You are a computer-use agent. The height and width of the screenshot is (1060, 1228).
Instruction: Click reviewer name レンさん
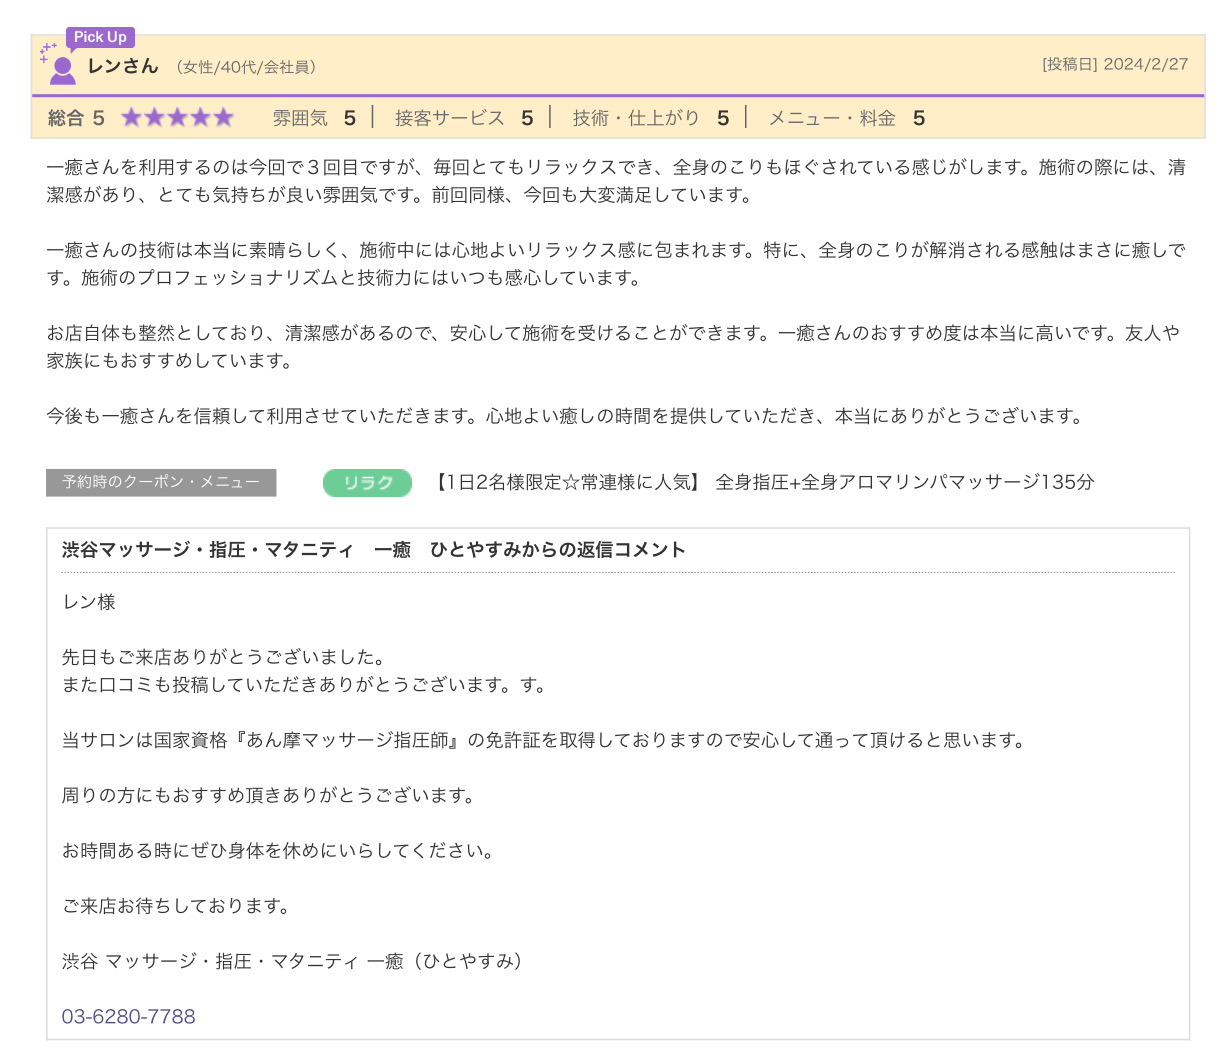[122, 66]
